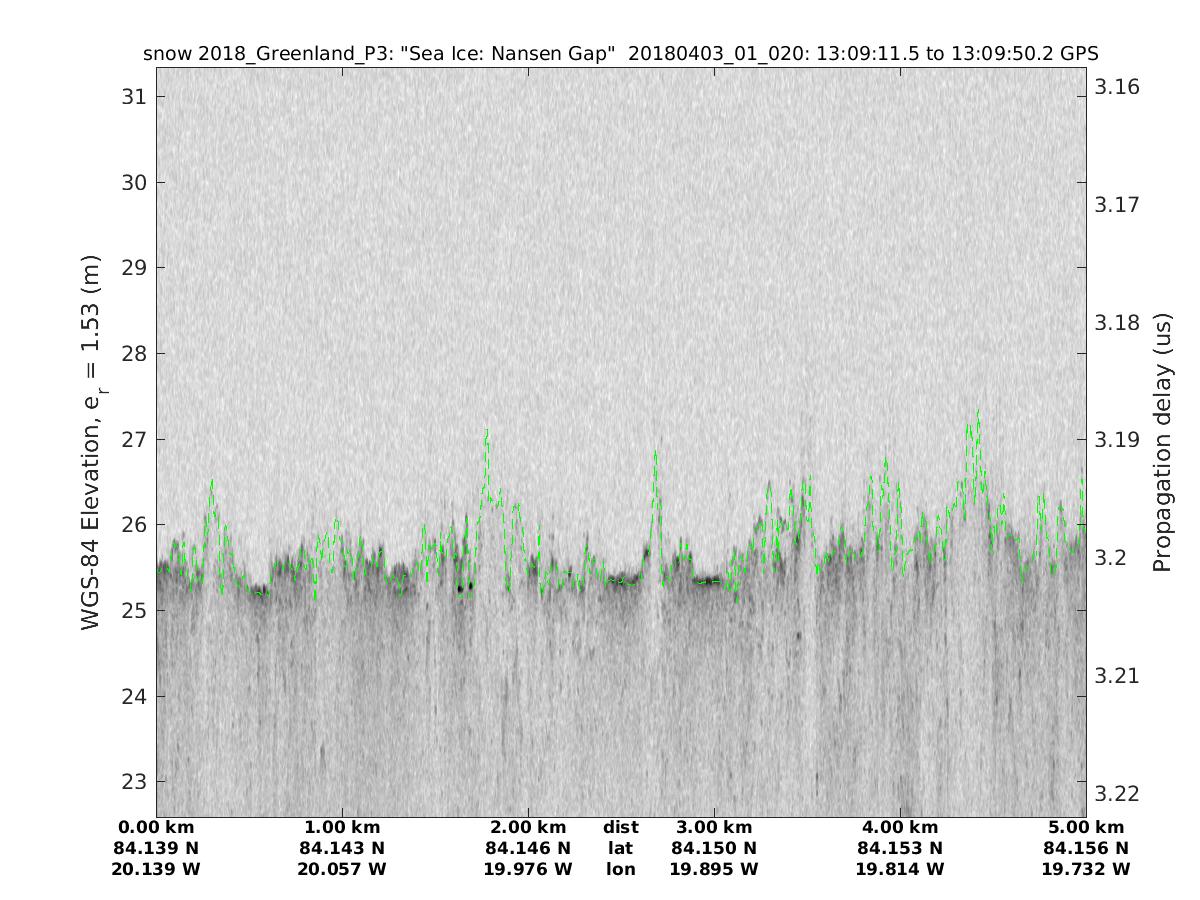Screen dimensions: 1200x900
Task: Click the 'lon' axis row label
Action: click(x=620, y=870)
